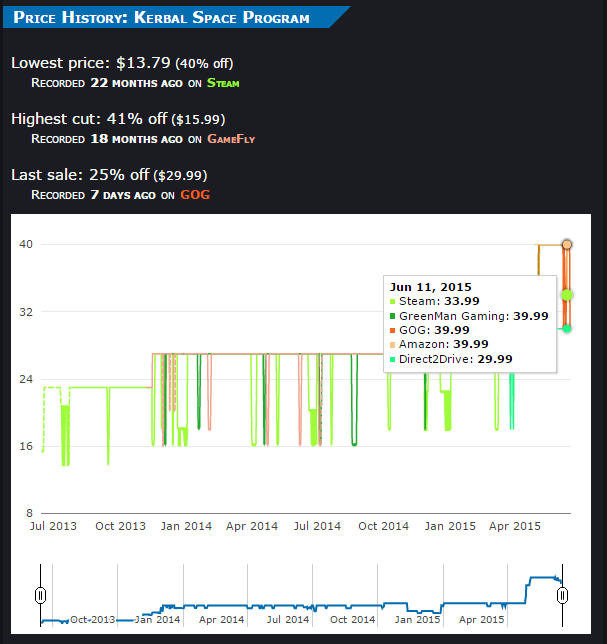Image resolution: width=607 pixels, height=644 pixels.
Task: Click the 'Oct 2013' main axis label
Action: 120,526
